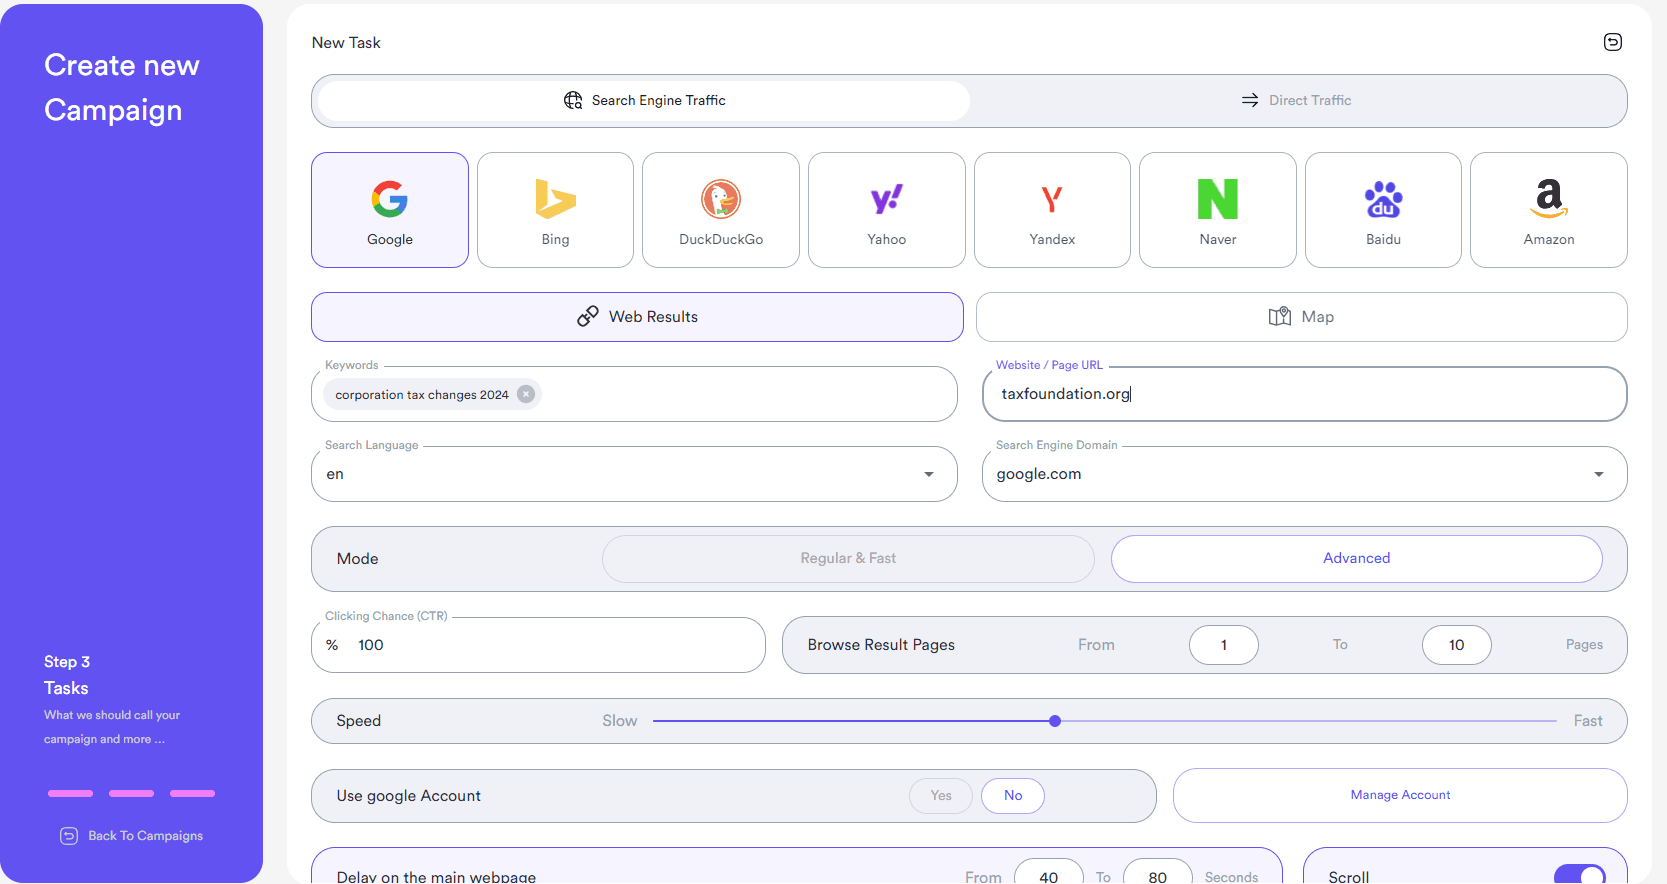Choose the Yandex search engine
Image resolution: width=1667 pixels, height=884 pixels.
click(x=1052, y=210)
